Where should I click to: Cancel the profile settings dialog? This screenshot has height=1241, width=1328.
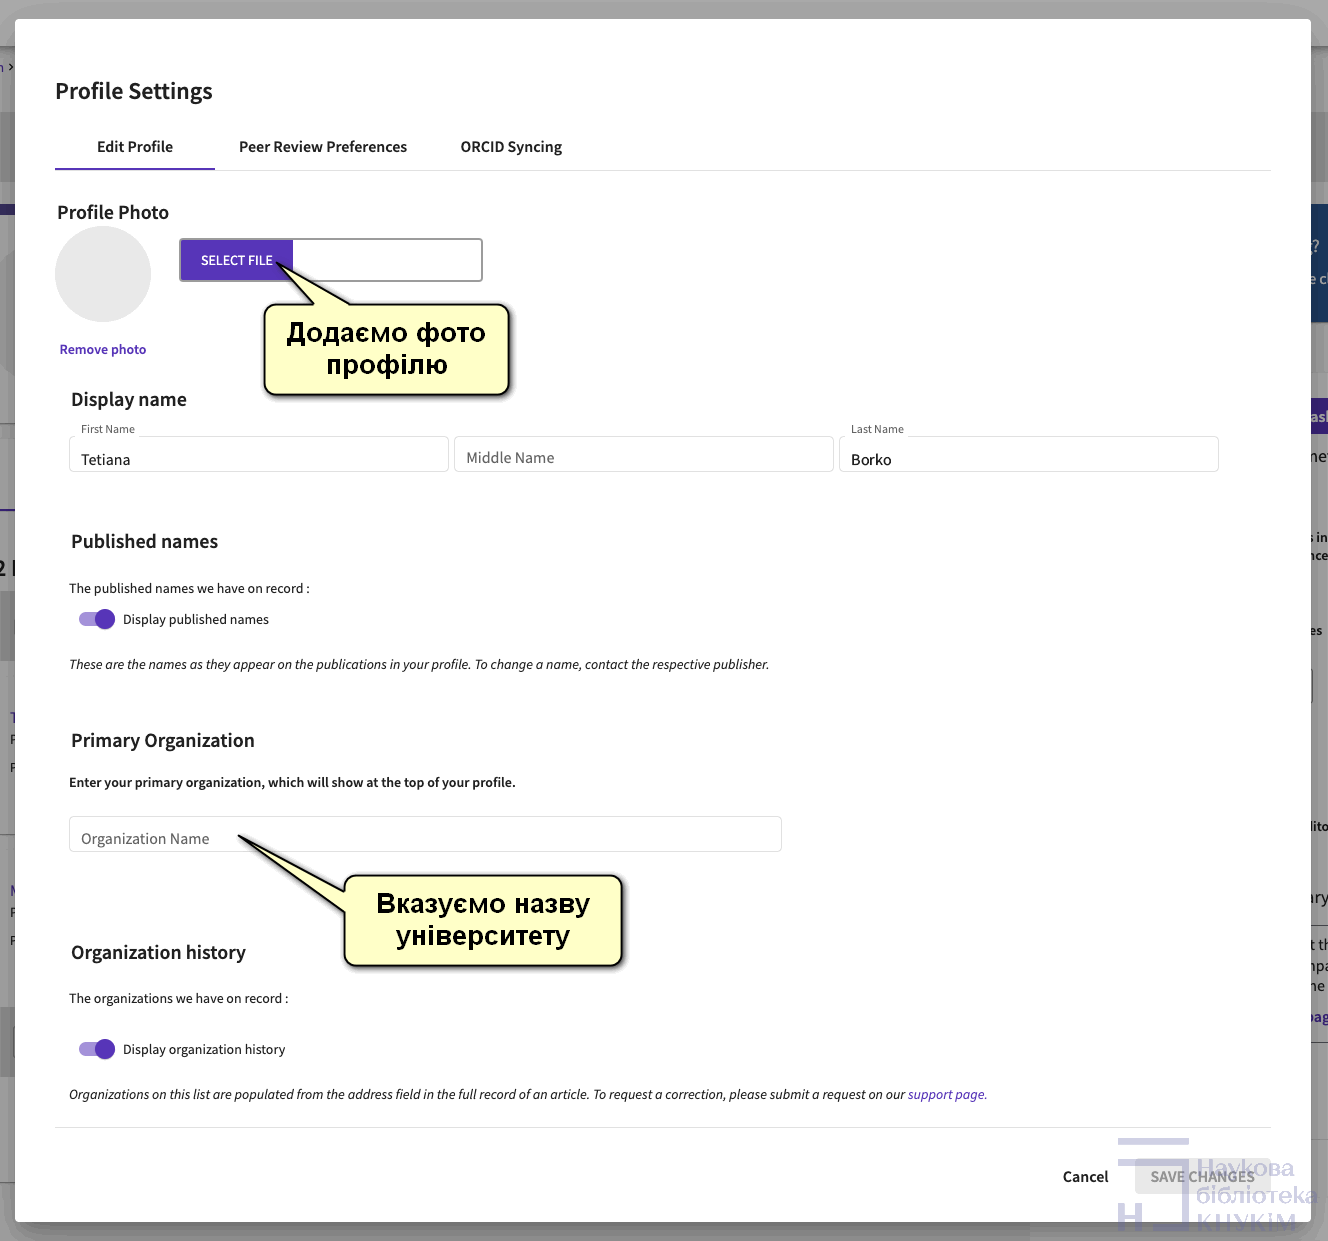pos(1085,1177)
